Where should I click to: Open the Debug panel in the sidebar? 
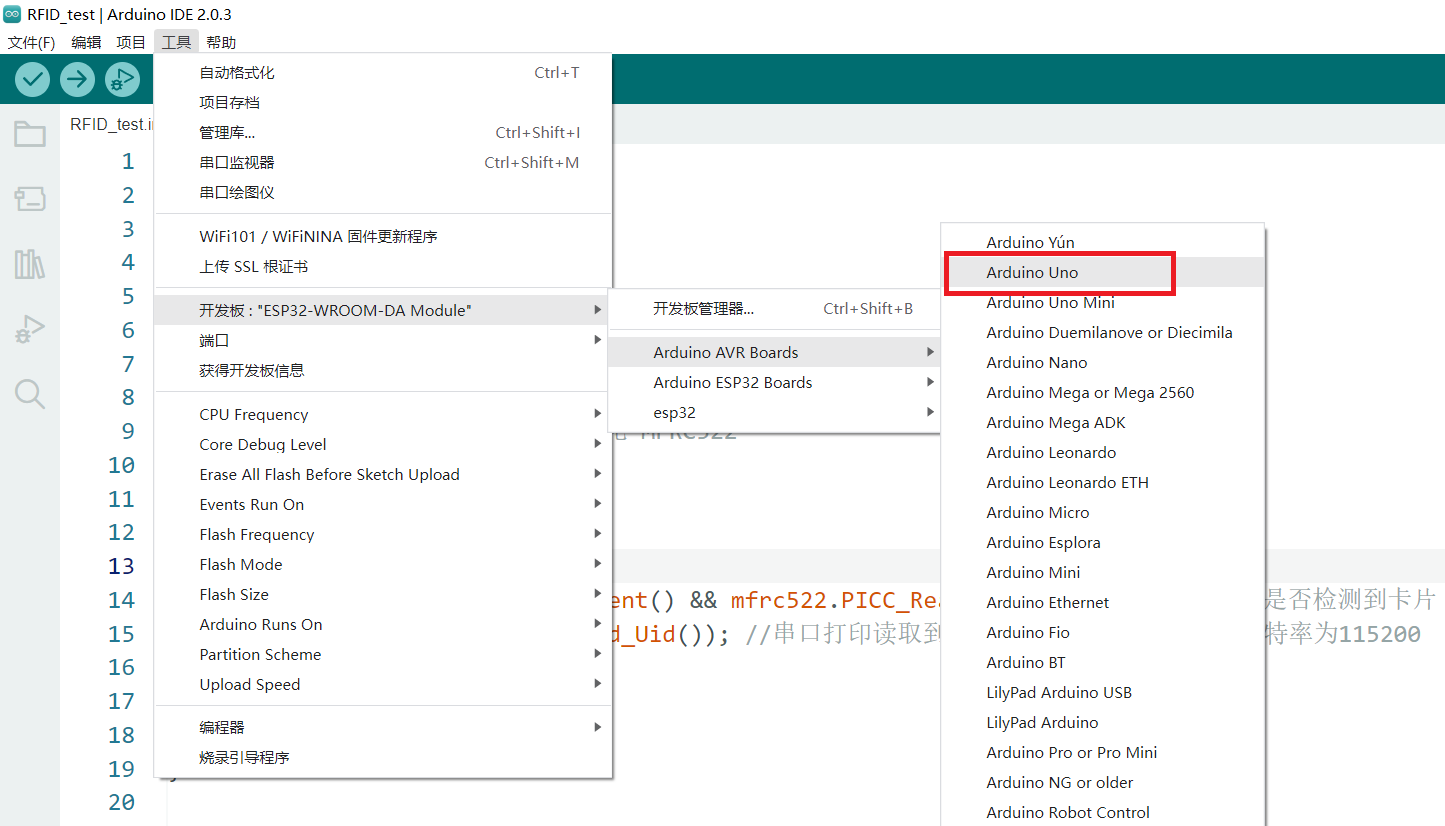(x=30, y=329)
